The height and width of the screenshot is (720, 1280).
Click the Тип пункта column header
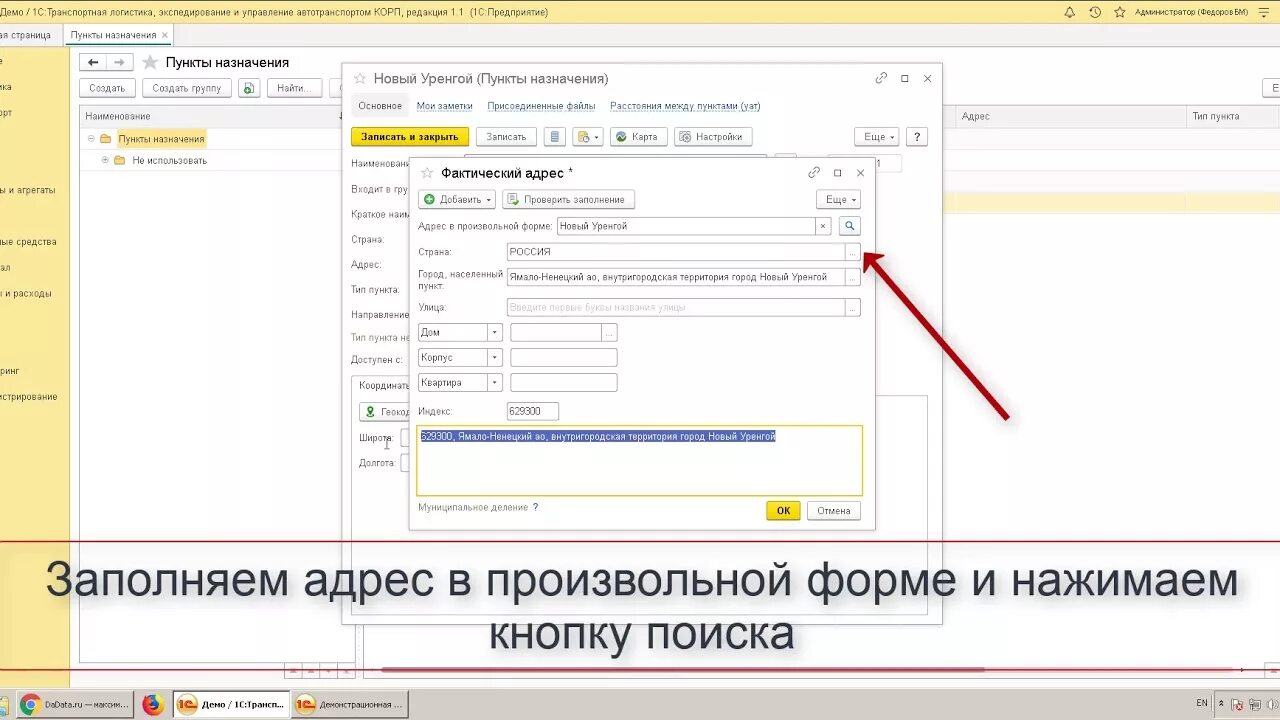[1232, 116]
